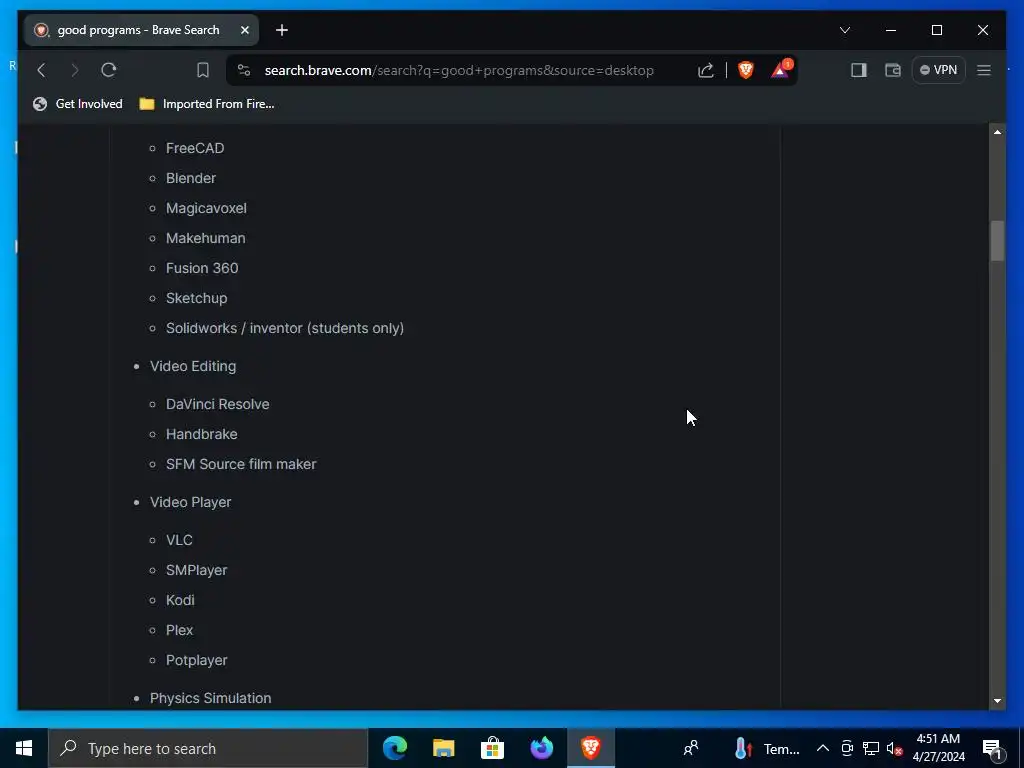1024x768 pixels.
Task: Open Brave Shields lion icon
Action: pos(745,70)
